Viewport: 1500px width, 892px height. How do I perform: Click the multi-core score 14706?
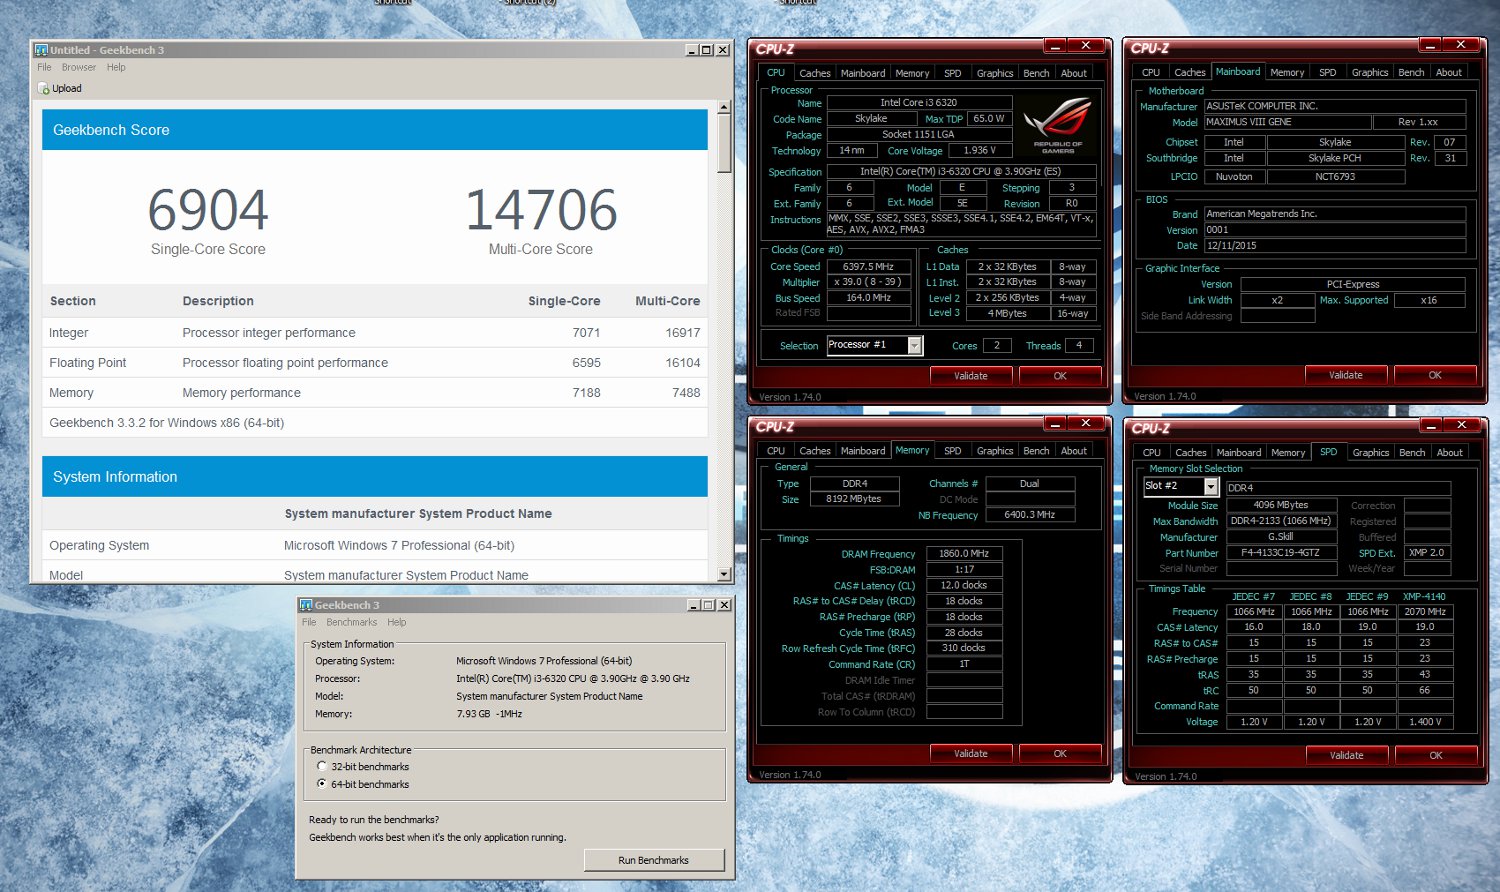tap(541, 210)
